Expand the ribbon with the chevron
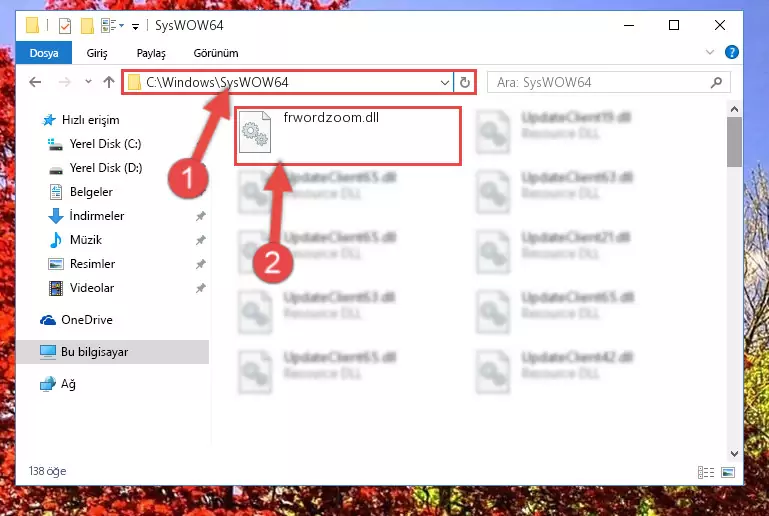 [709, 52]
